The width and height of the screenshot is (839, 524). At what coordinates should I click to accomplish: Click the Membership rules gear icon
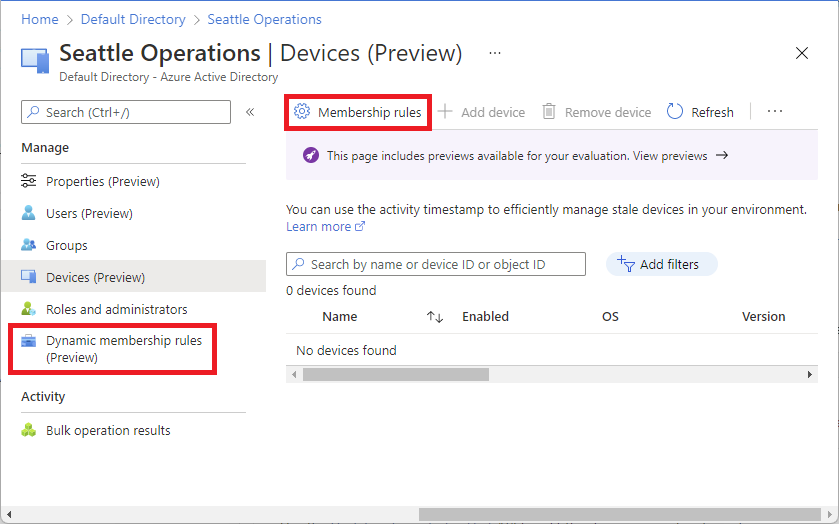pyautogui.click(x=302, y=112)
